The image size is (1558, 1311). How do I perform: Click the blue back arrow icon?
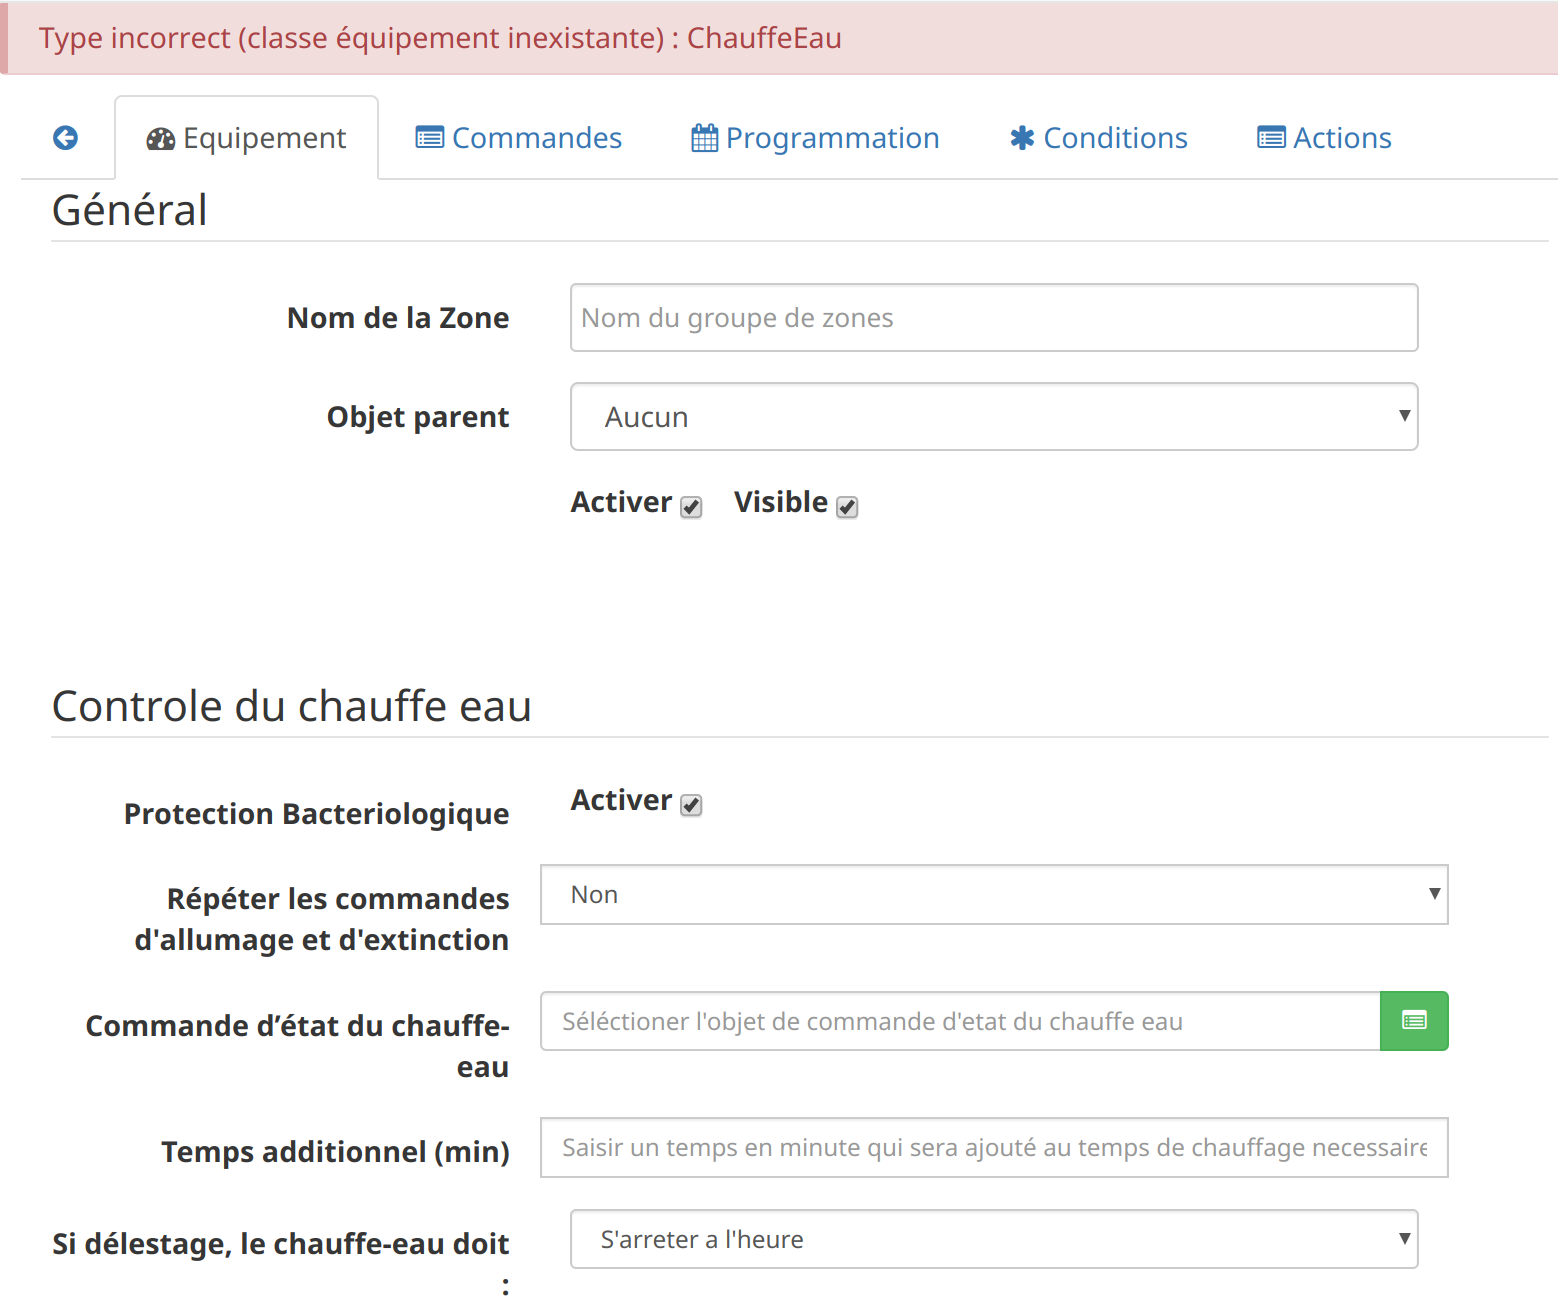(x=66, y=138)
